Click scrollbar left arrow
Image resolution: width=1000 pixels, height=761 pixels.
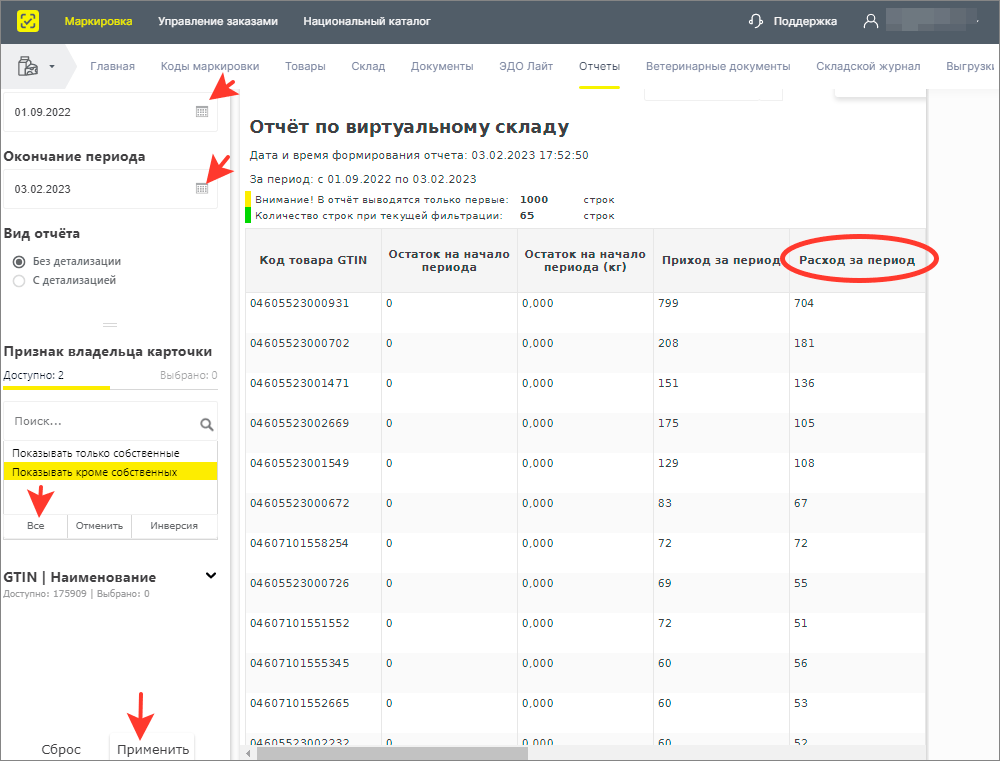(x=248, y=754)
